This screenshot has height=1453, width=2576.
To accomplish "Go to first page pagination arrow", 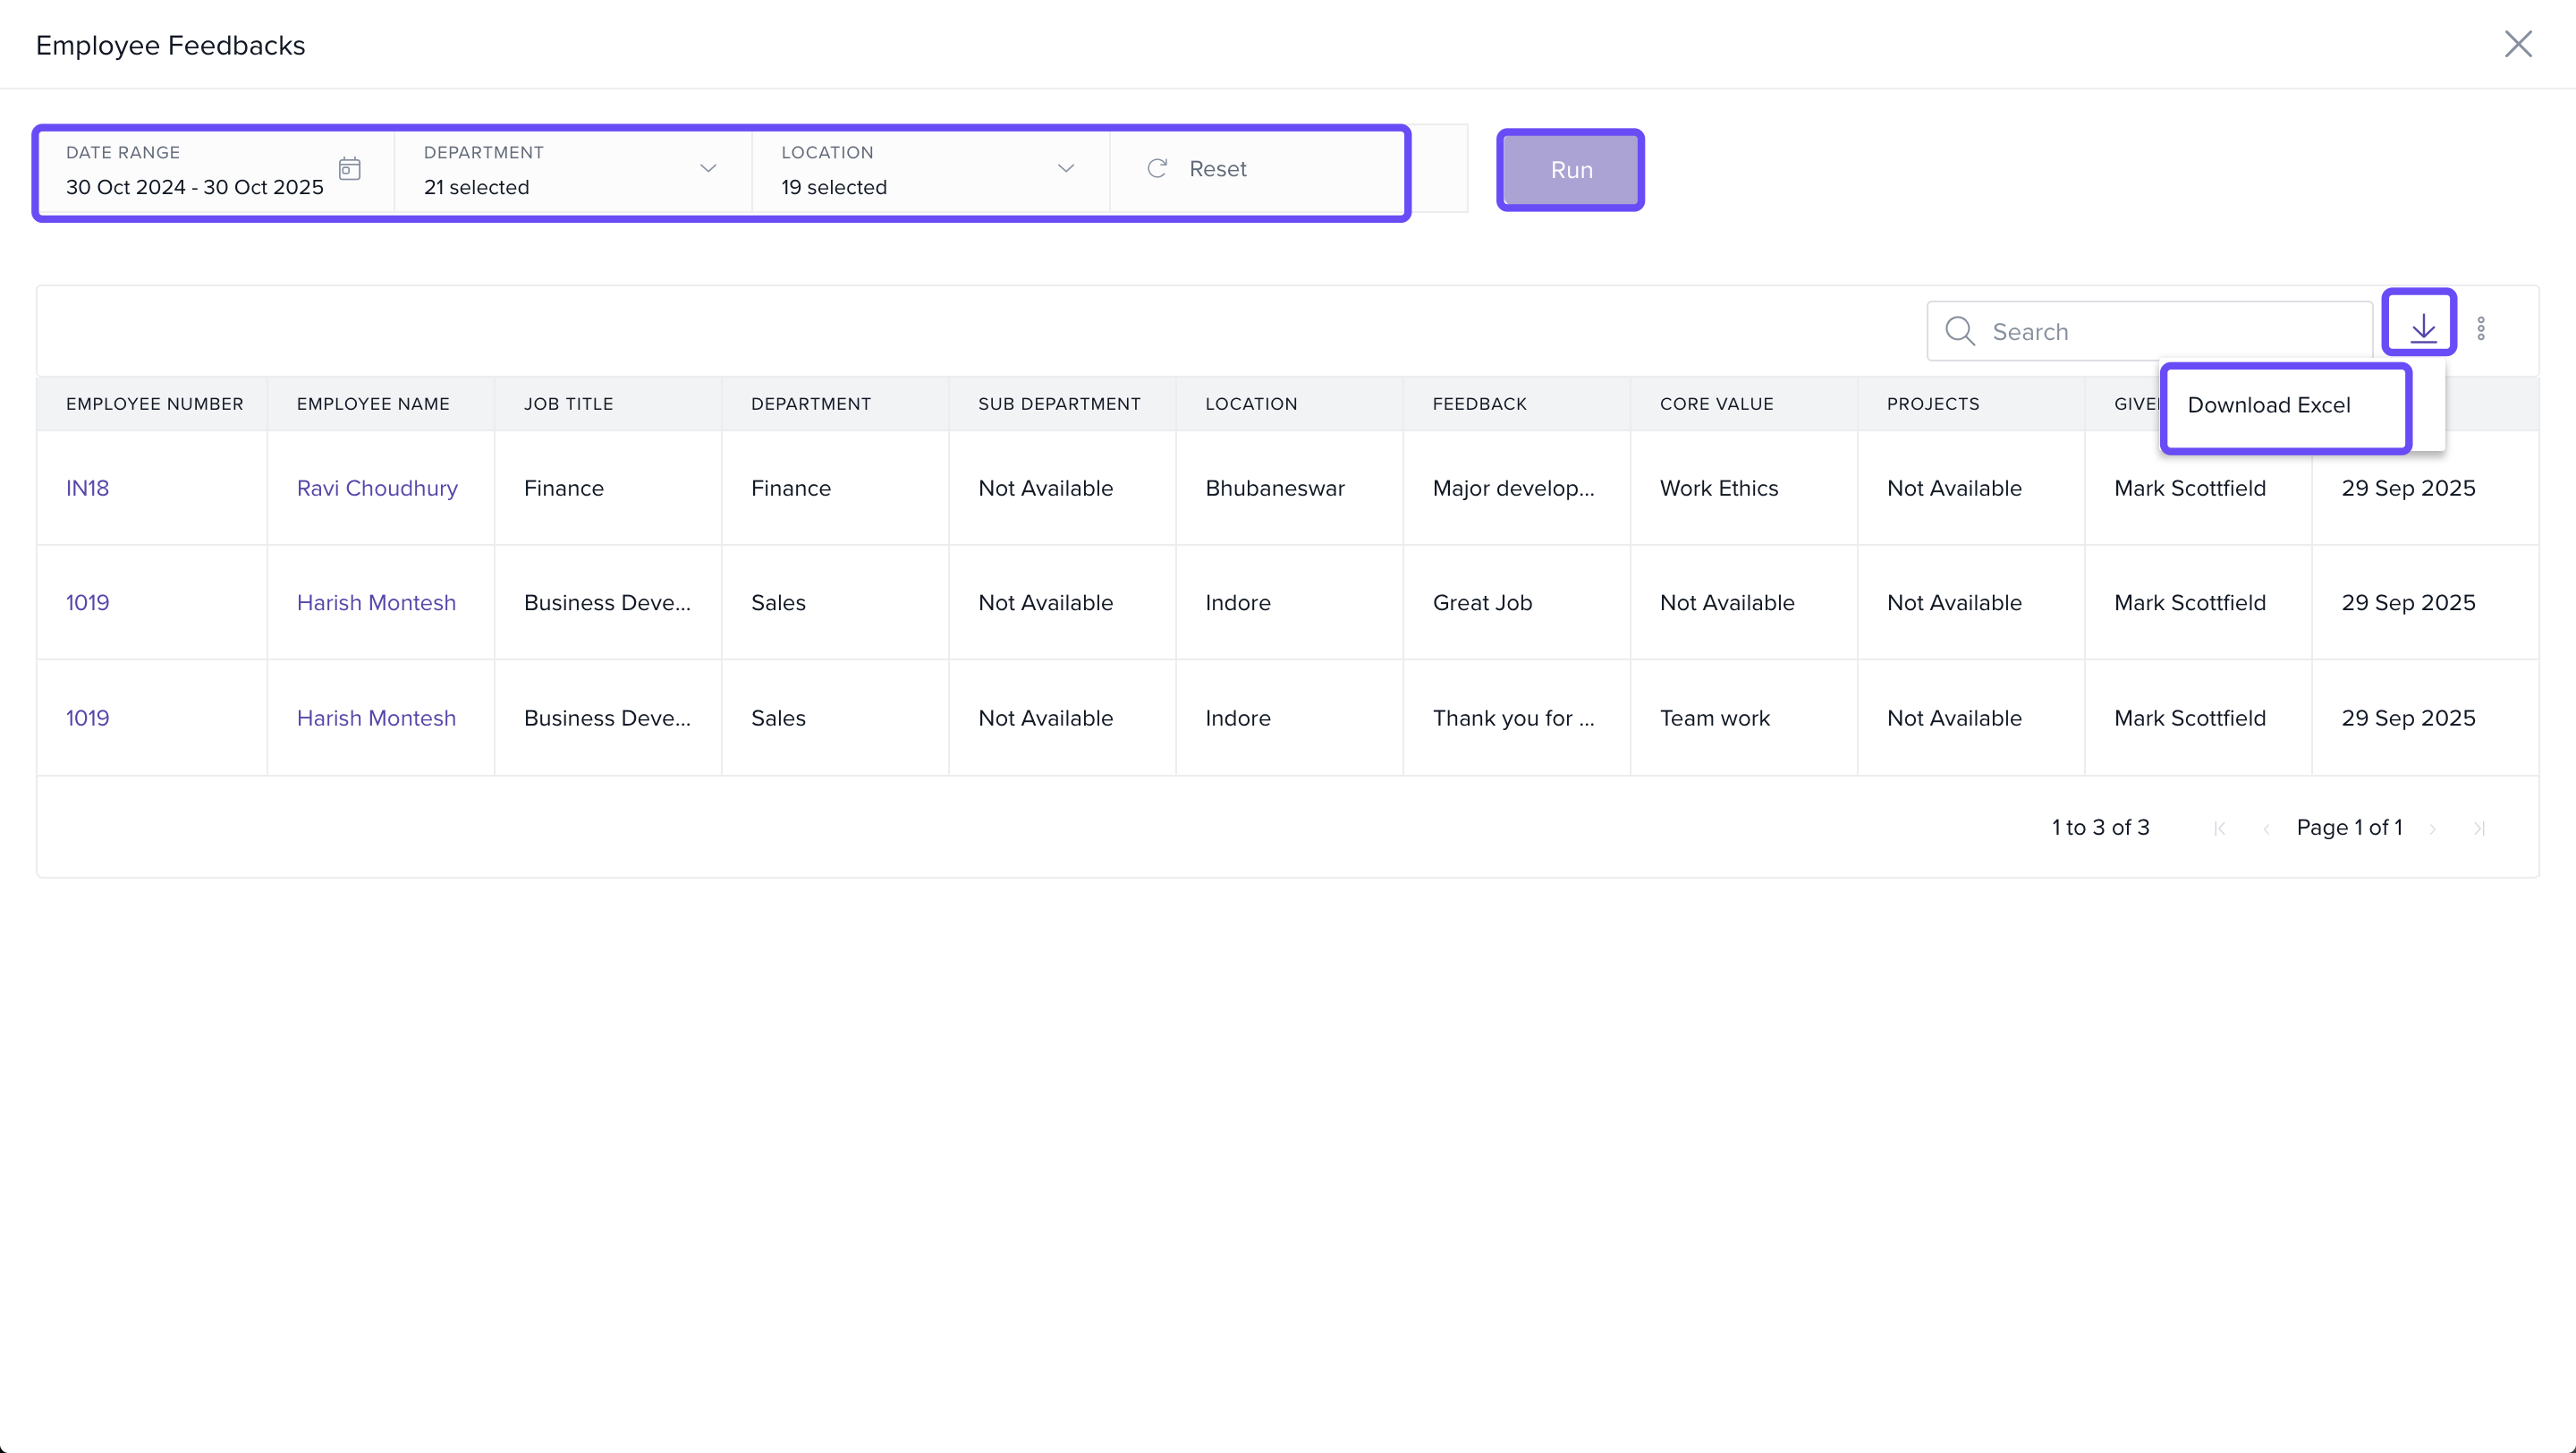I will [2220, 828].
